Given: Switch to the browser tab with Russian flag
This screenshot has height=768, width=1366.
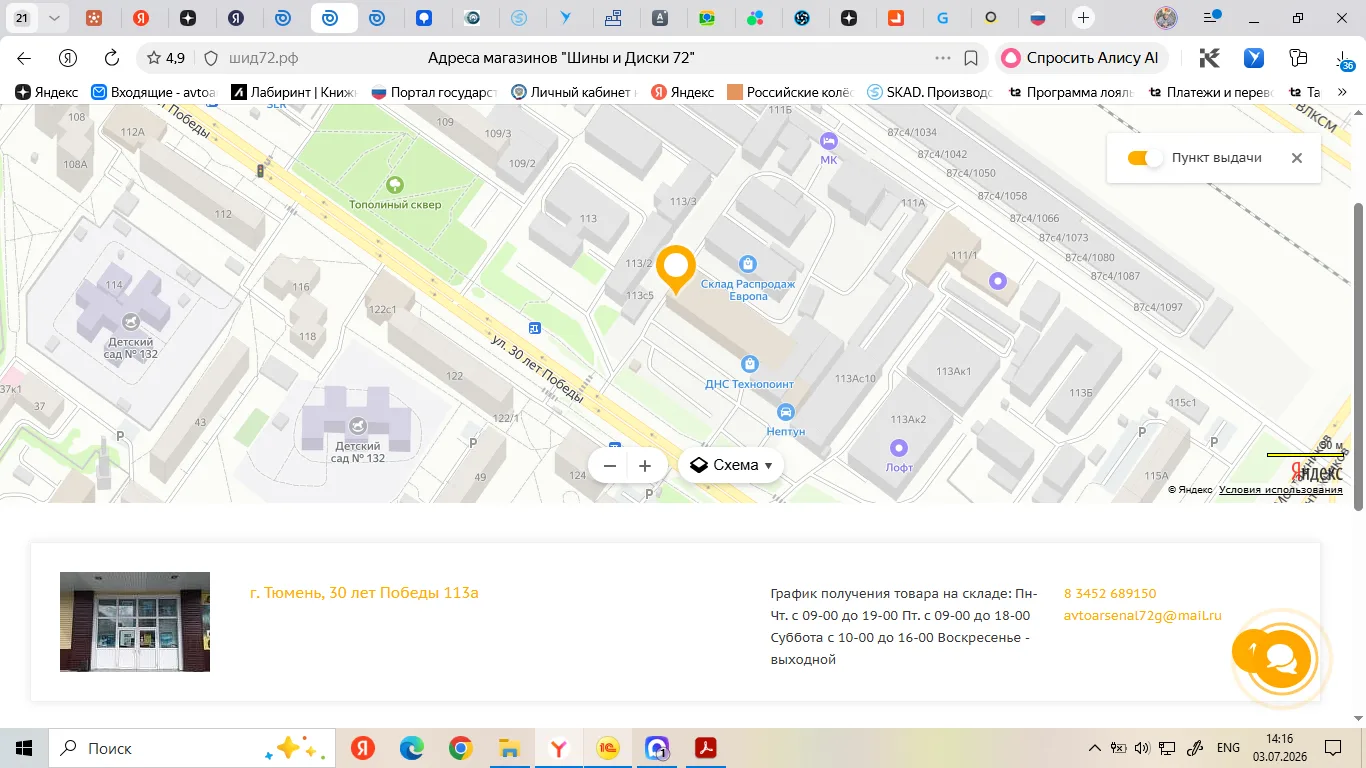Looking at the screenshot, I should tap(1037, 18).
